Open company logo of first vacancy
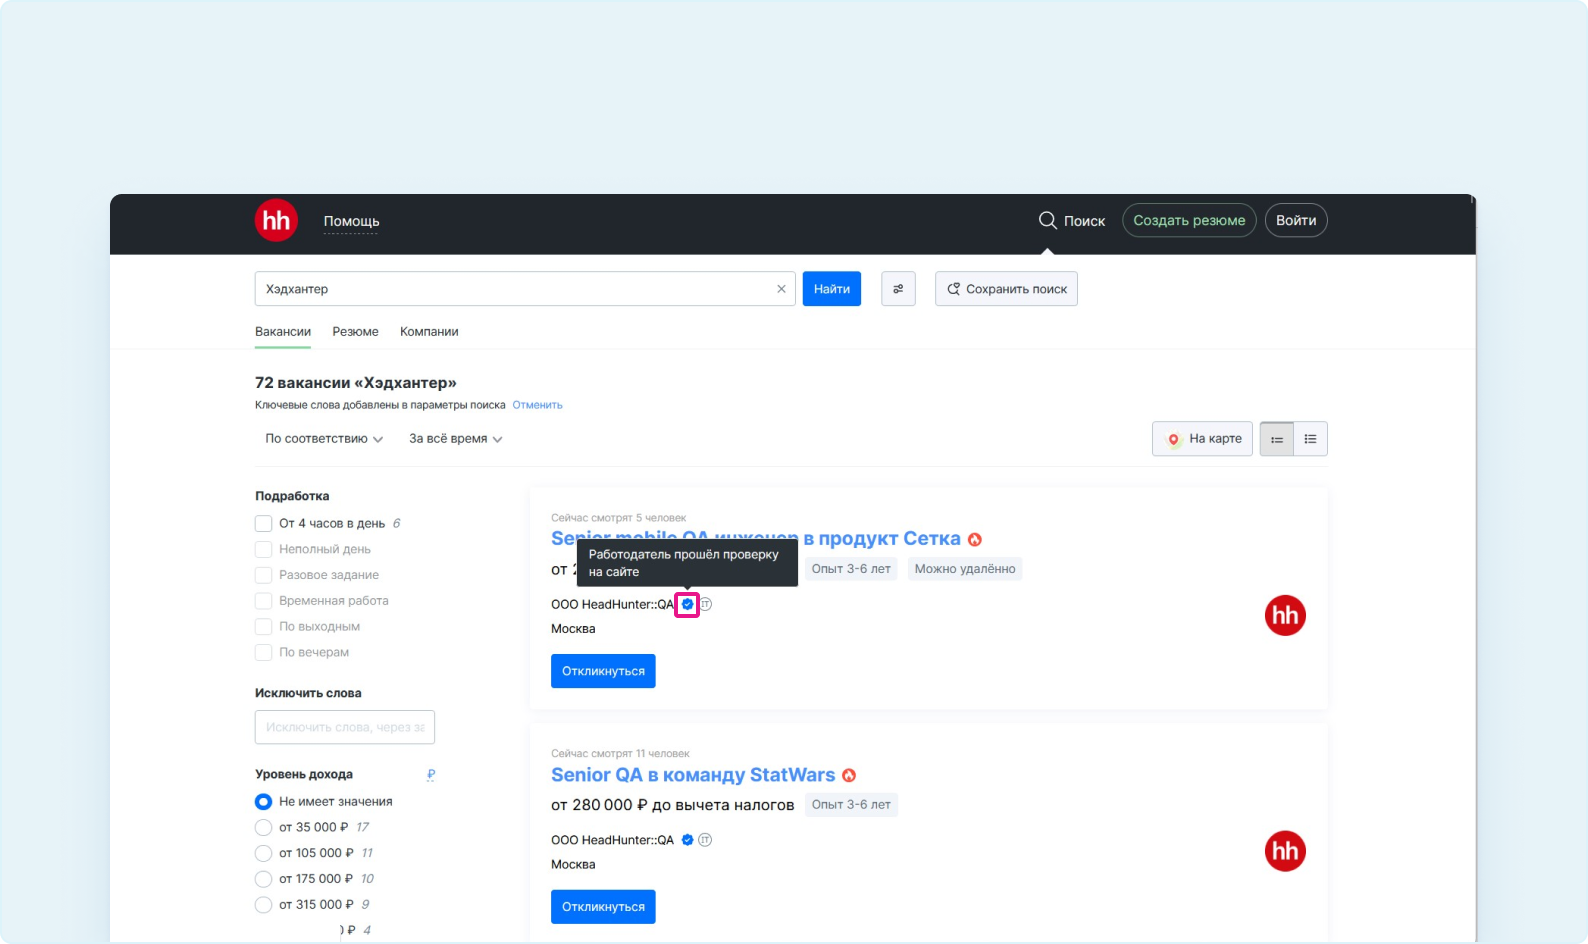 [1285, 615]
